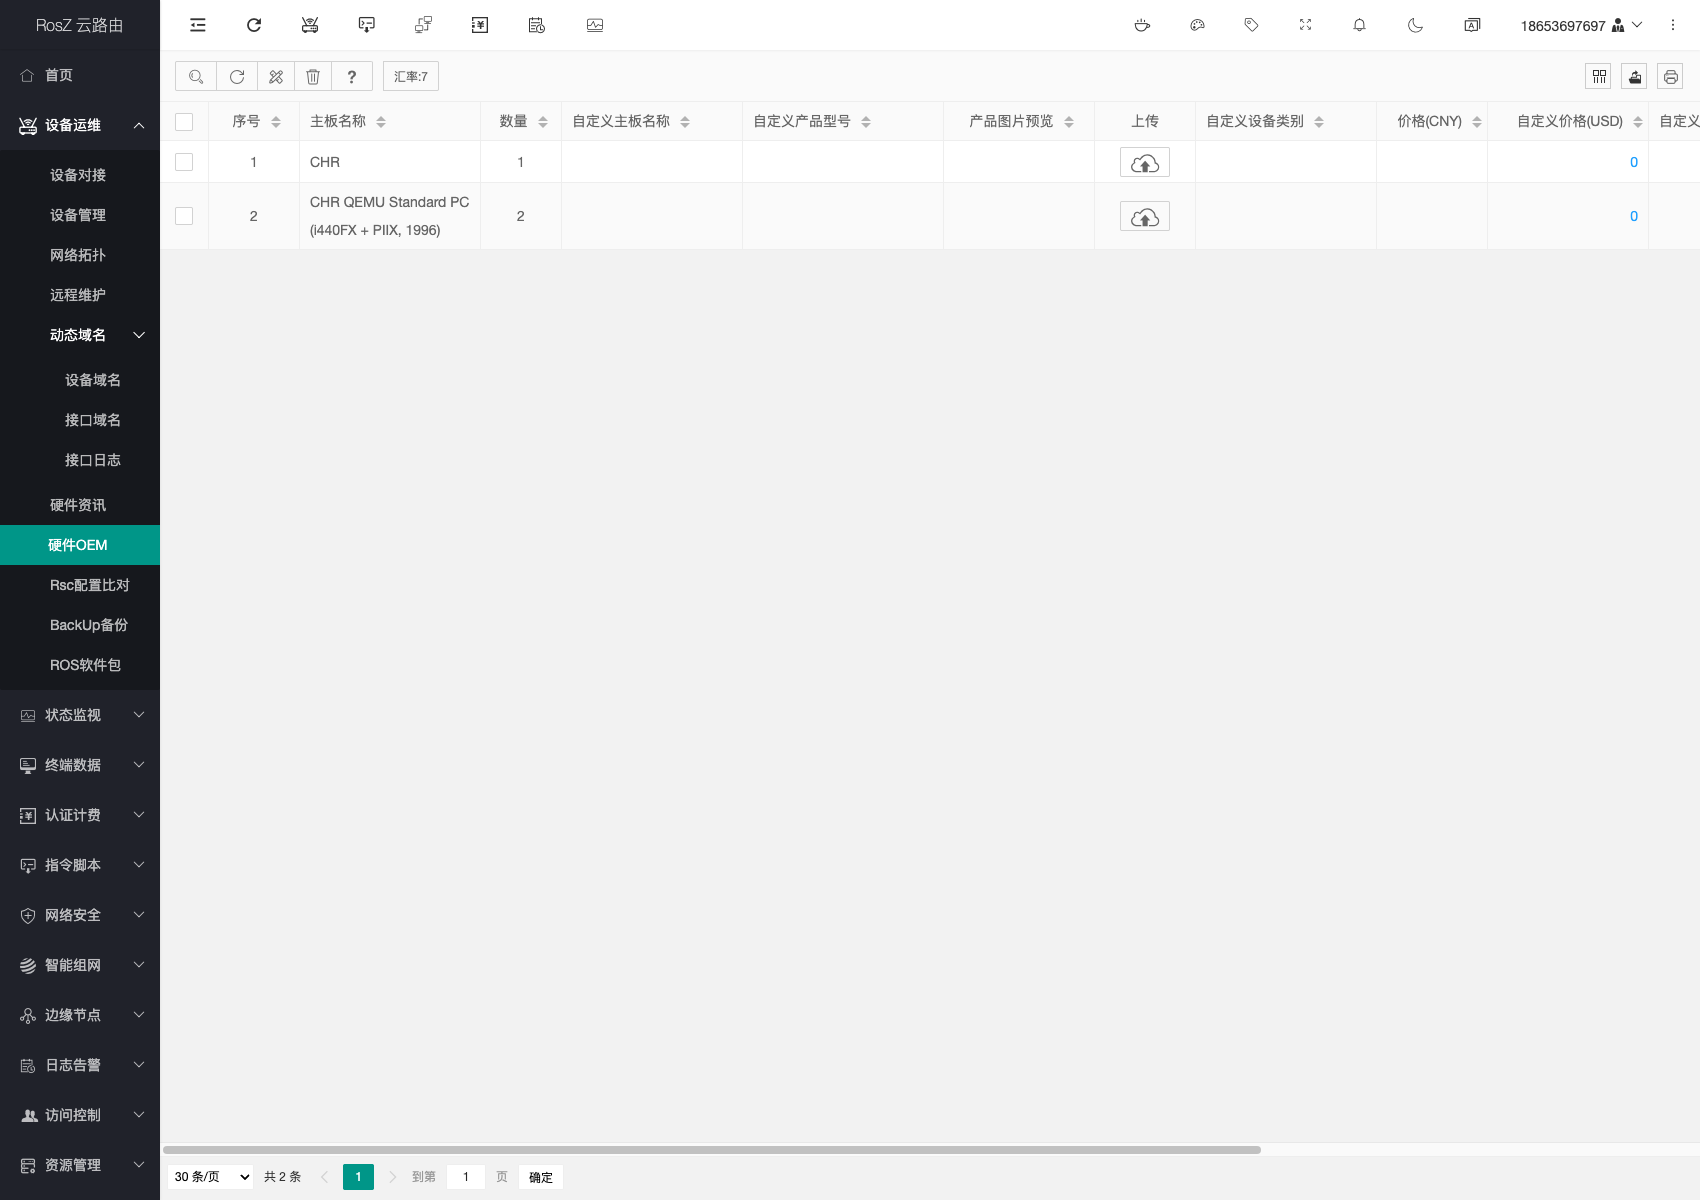Screen dimensions: 1700x1200
Task: Toggle the select-all checkbox in table header
Action: point(184,122)
